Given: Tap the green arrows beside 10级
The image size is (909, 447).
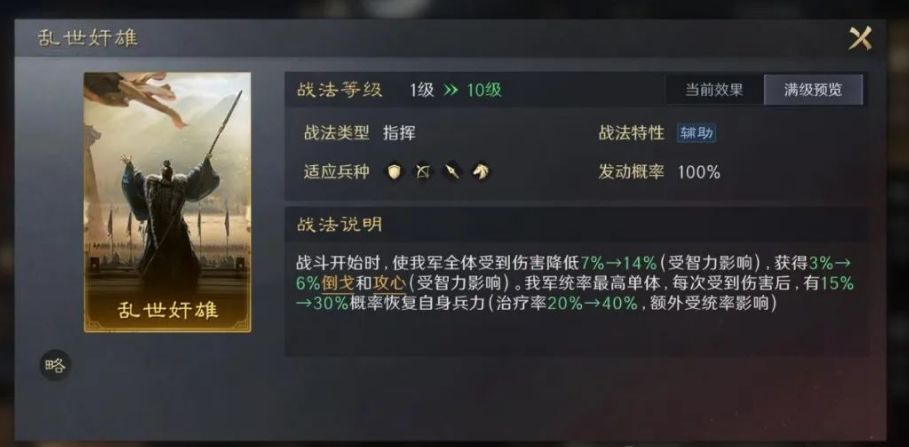Looking at the screenshot, I should [x=451, y=90].
